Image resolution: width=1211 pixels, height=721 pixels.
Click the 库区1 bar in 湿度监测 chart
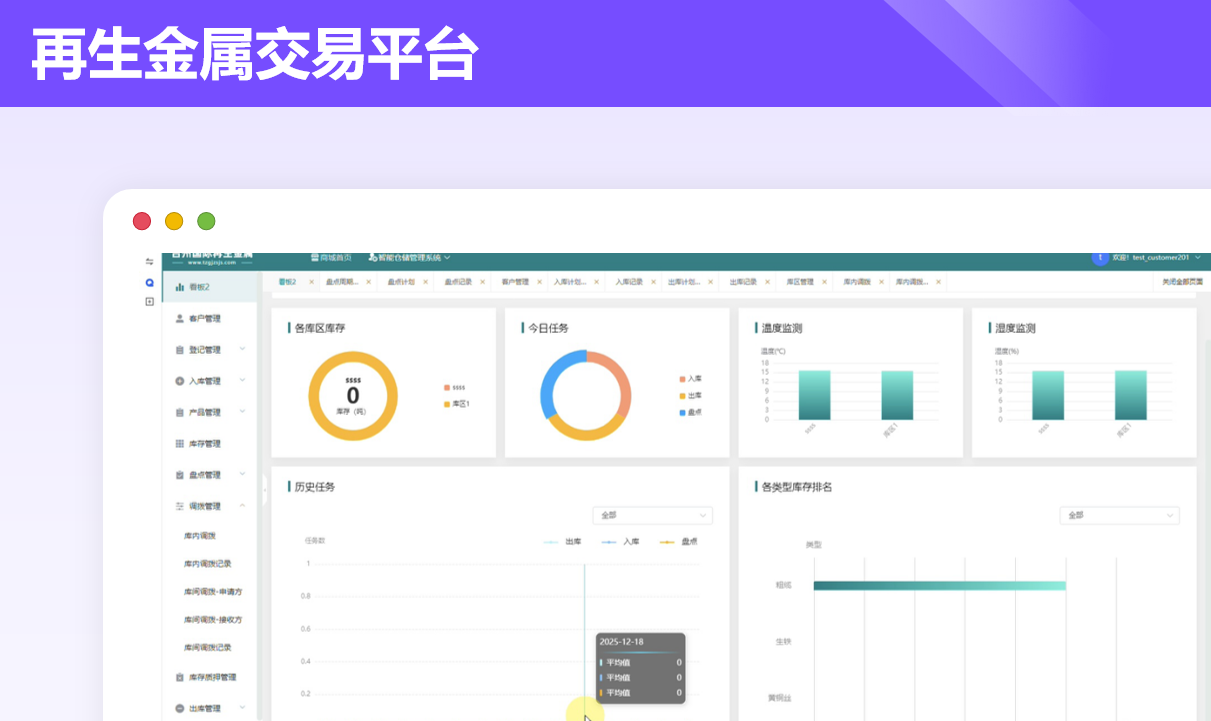(x=1131, y=395)
